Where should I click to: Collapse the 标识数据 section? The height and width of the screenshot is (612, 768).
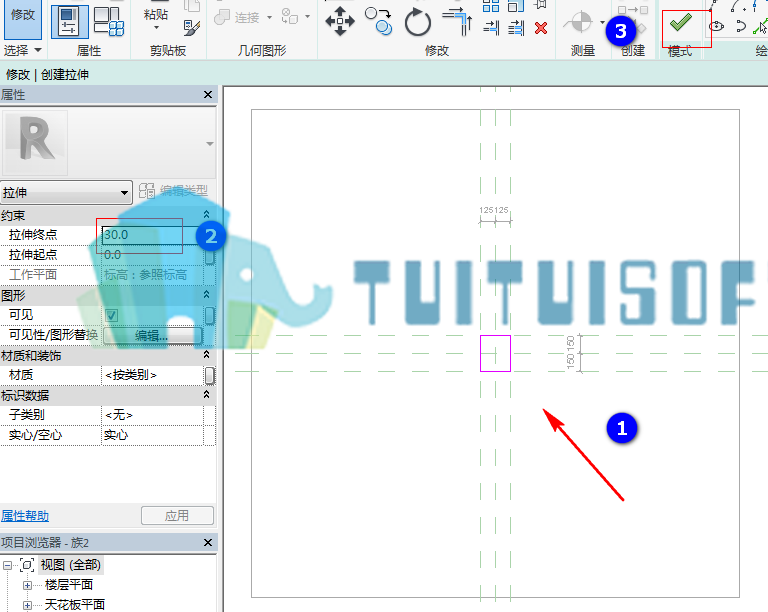[206, 394]
